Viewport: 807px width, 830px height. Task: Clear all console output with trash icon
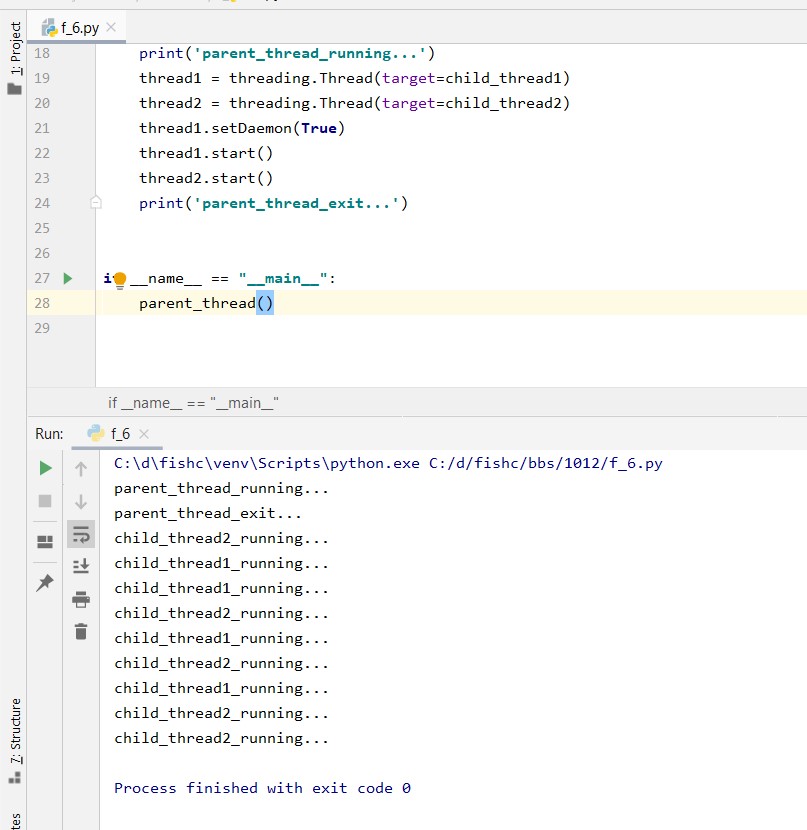[x=81, y=631]
